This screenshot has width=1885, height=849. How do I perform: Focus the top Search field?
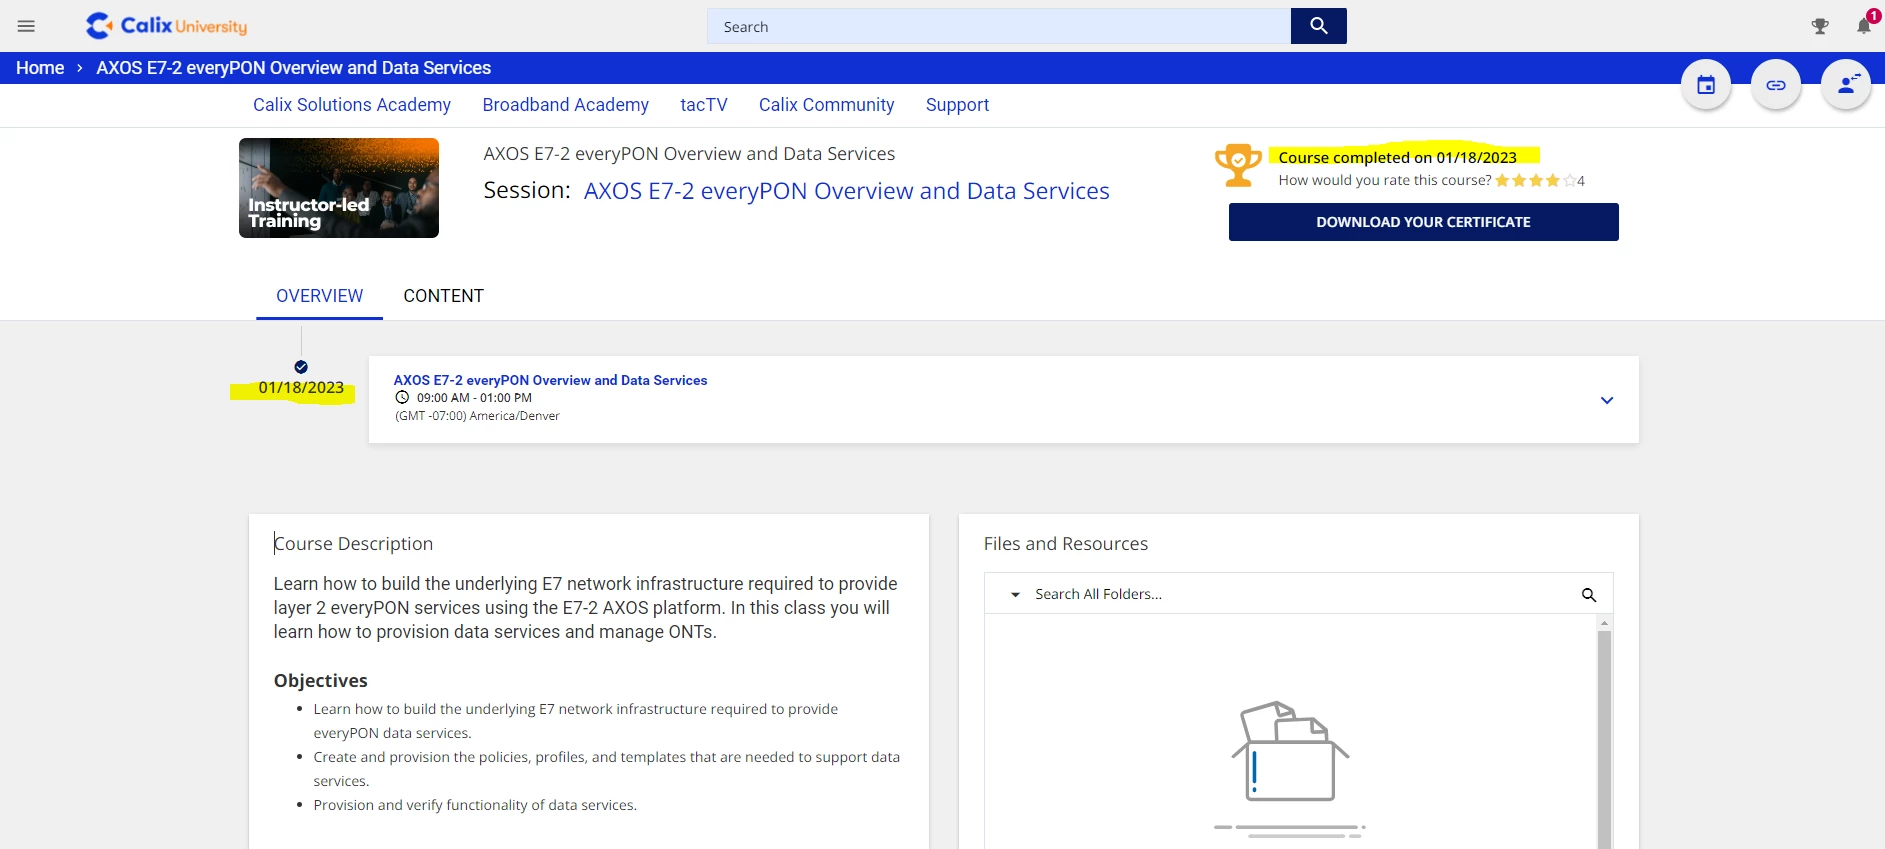coord(998,26)
